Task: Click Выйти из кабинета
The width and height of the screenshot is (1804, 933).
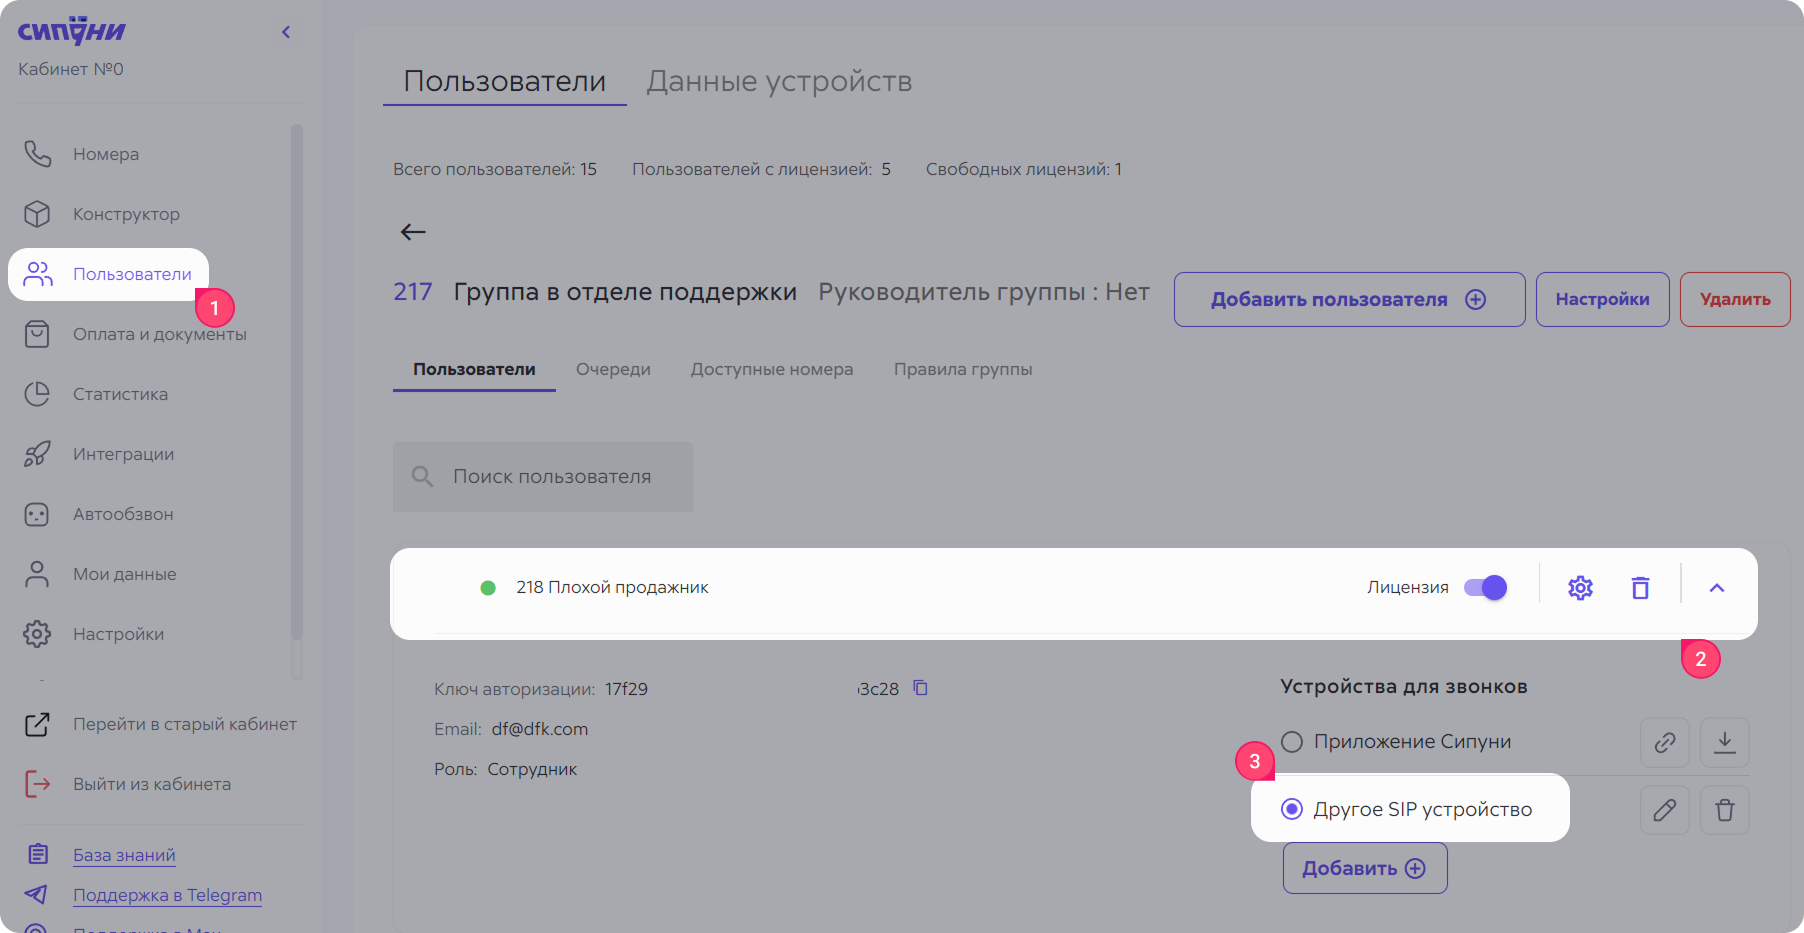Action: tap(152, 784)
